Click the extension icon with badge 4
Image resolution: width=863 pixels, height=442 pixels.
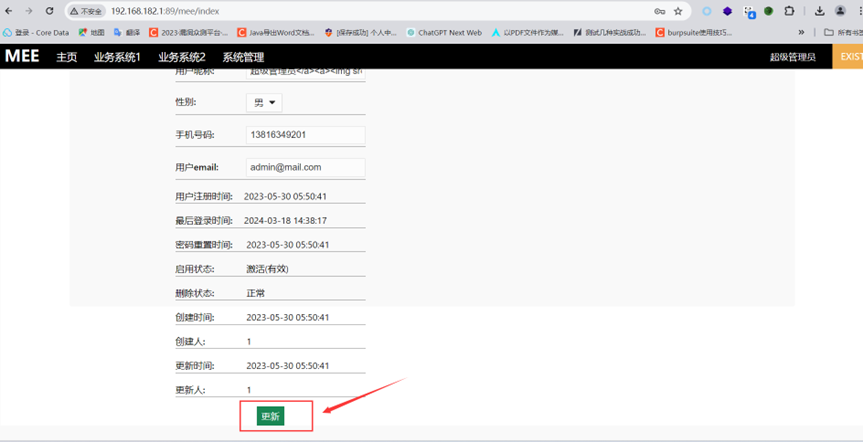(x=749, y=12)
